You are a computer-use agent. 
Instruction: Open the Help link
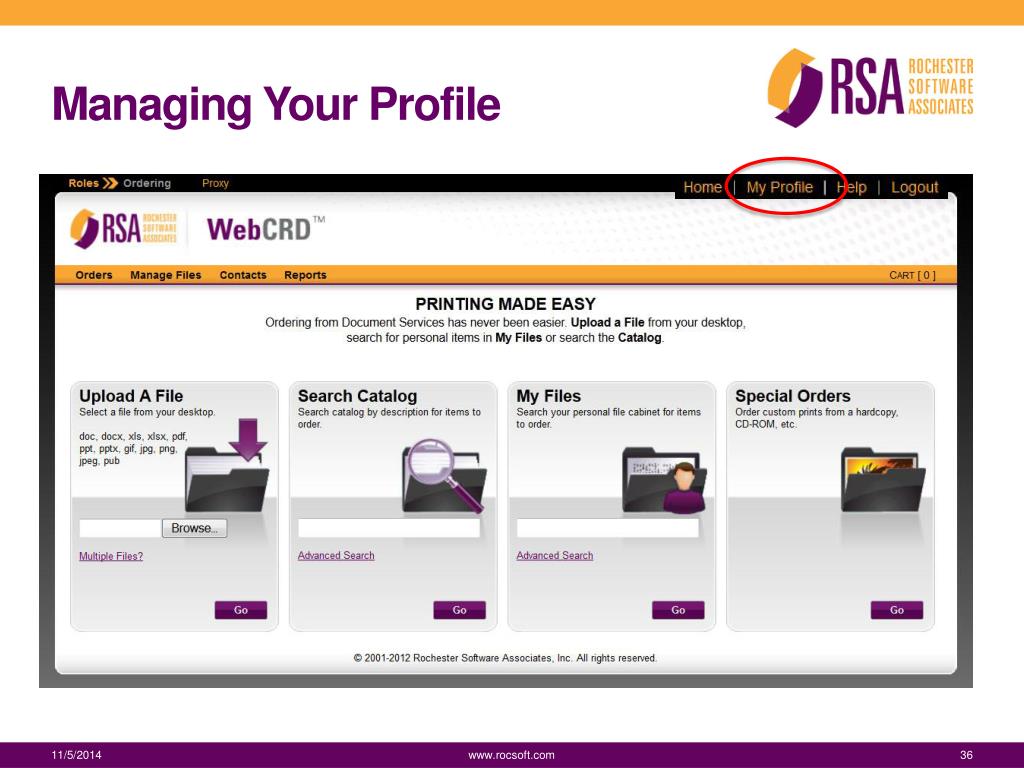click(852, 187)
